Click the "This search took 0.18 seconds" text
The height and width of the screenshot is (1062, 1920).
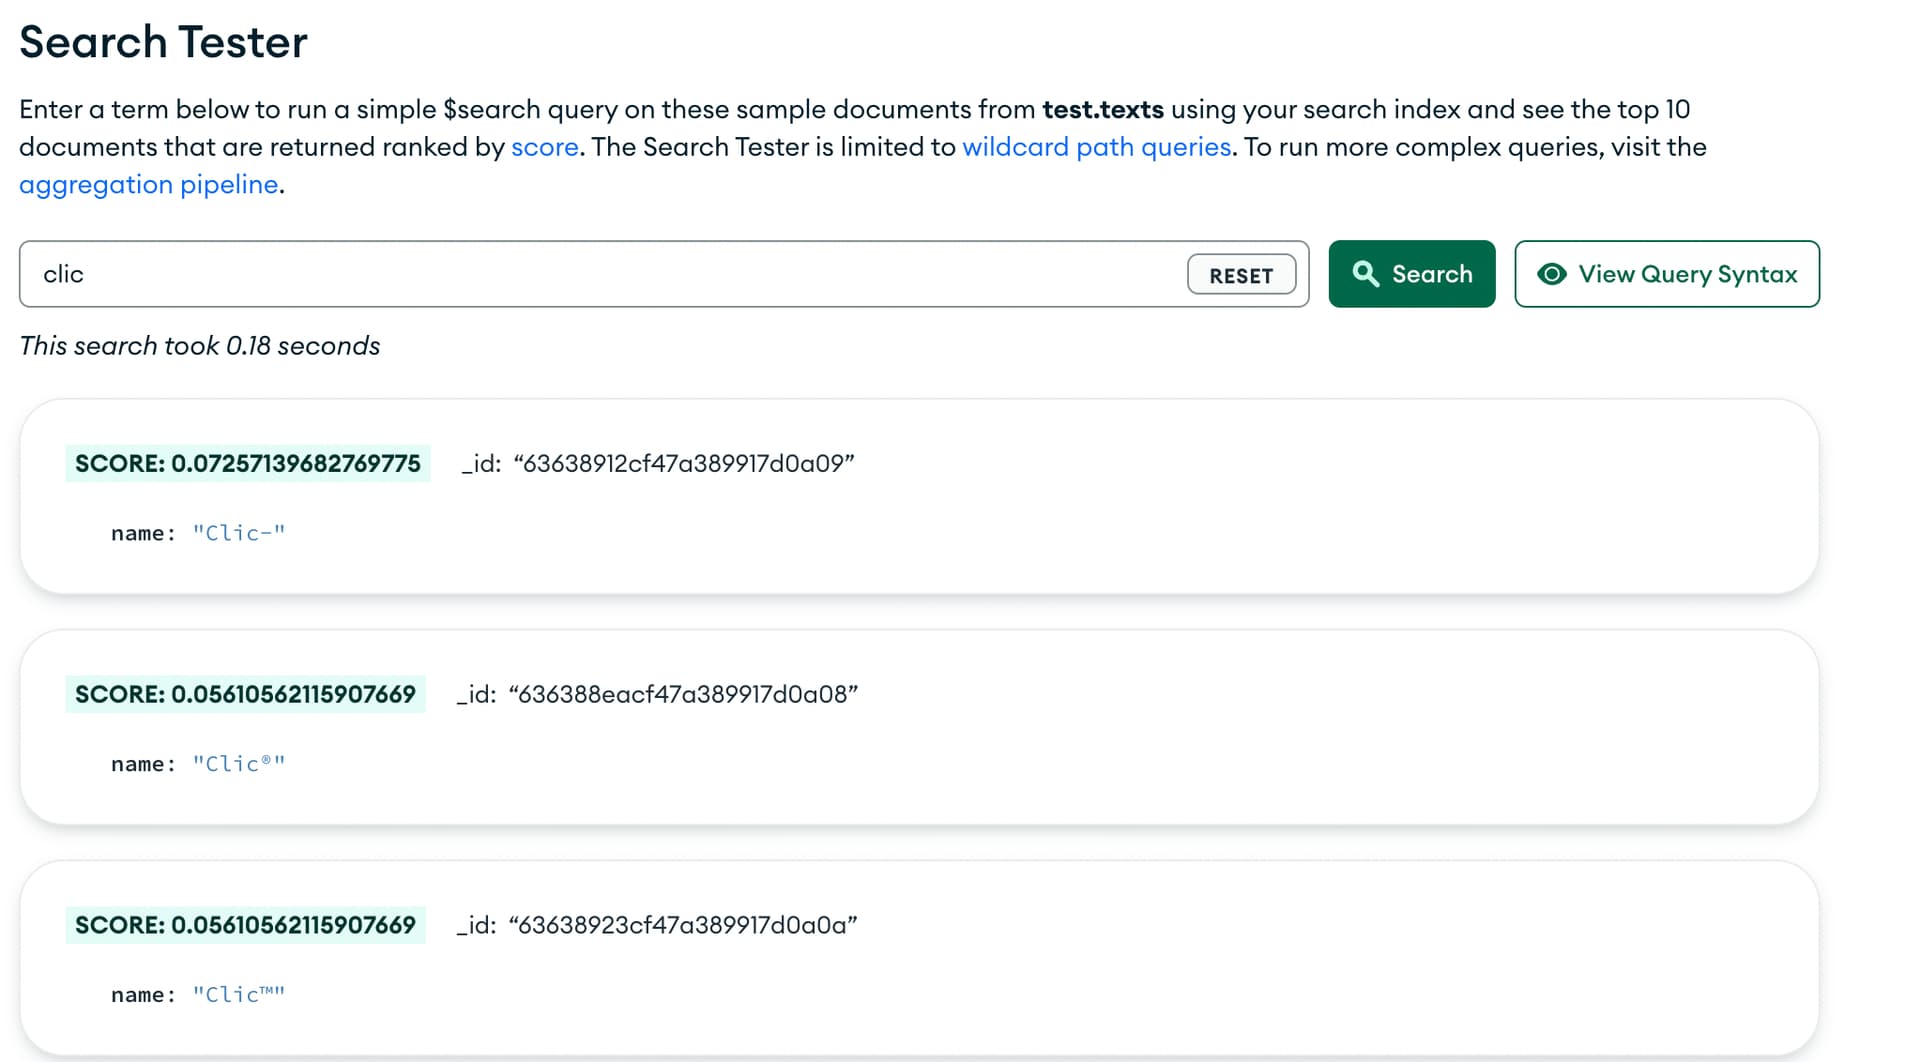(x=200, y=346)
